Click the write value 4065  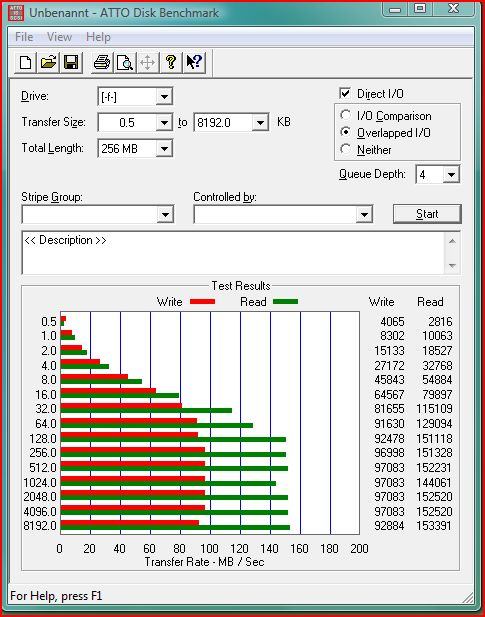(392, 321)
